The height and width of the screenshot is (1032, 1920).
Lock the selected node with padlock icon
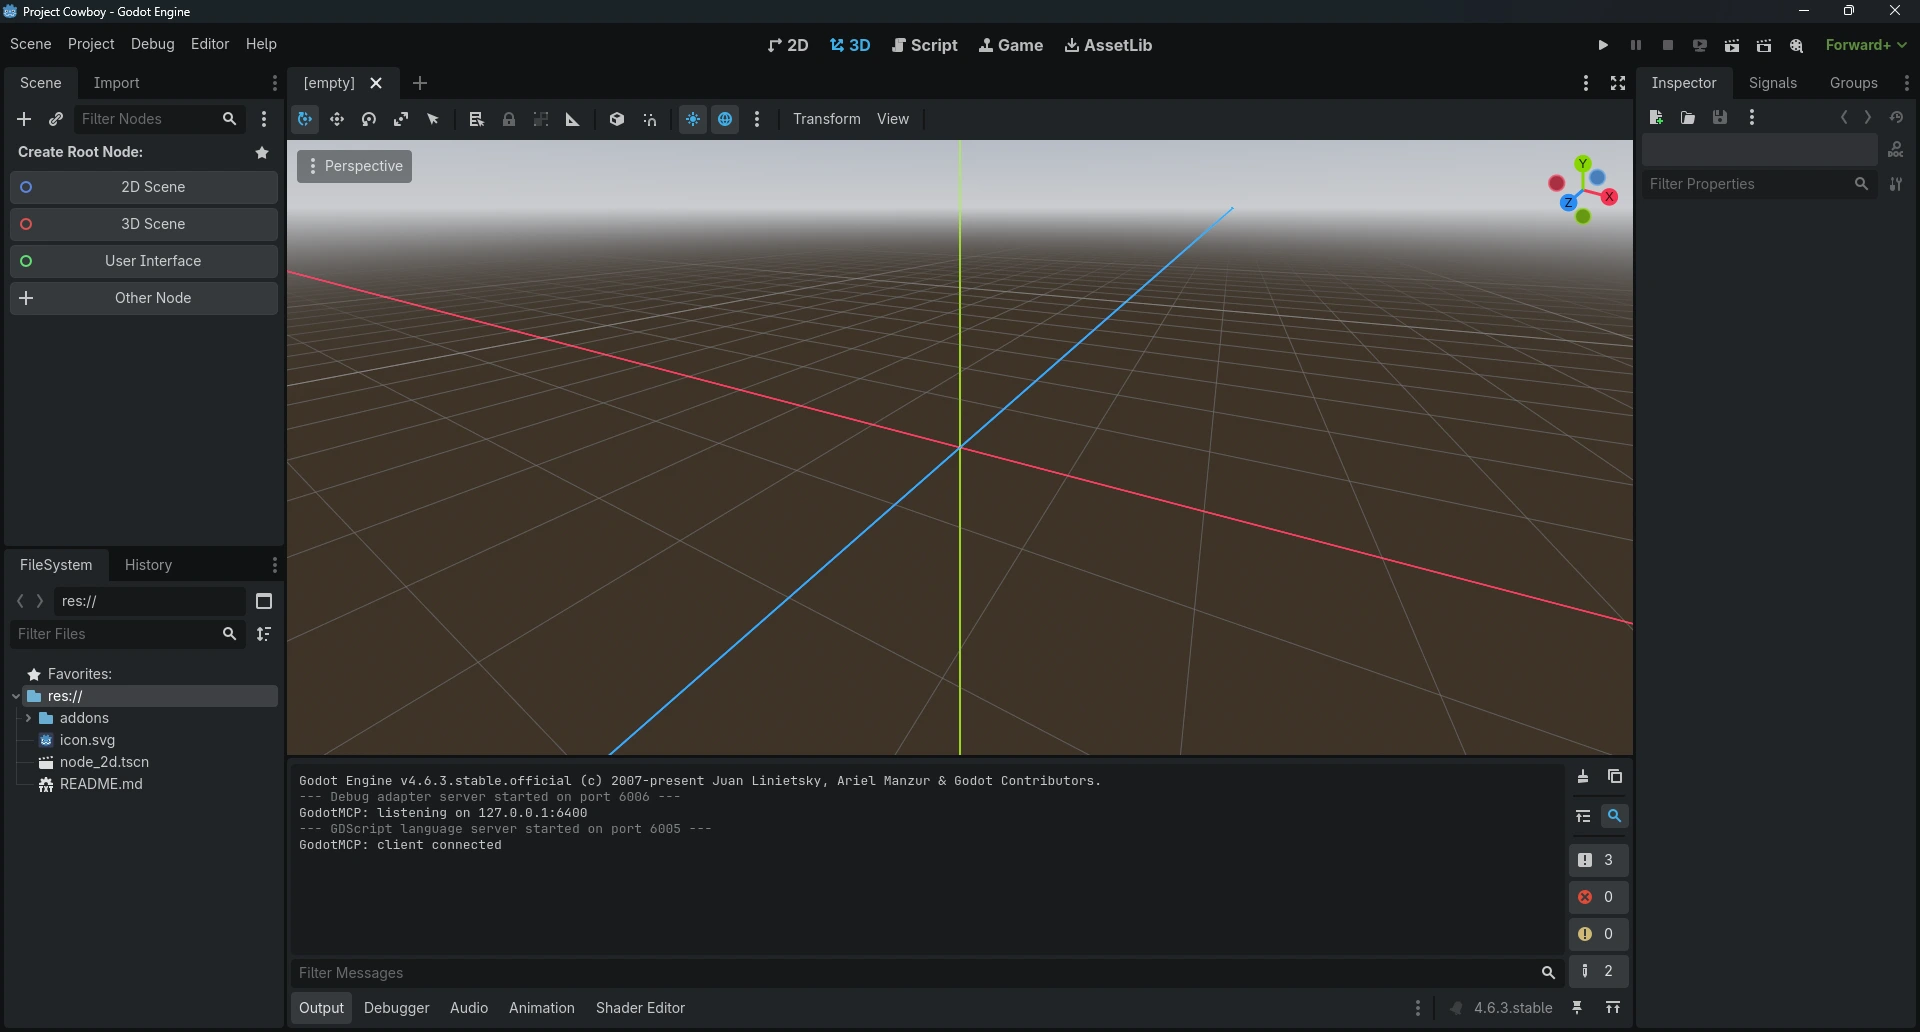click(x=509, y=119)
